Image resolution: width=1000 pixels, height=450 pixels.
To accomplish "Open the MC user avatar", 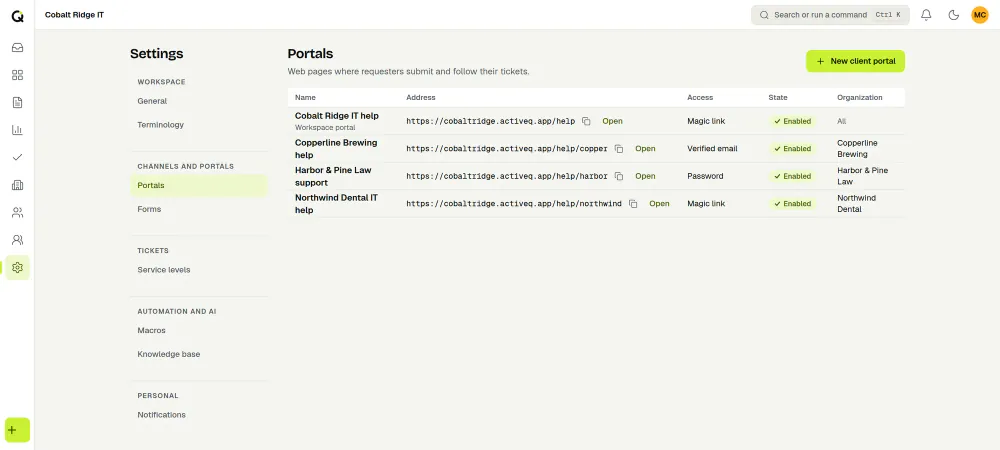I will (x=980, y=15).
